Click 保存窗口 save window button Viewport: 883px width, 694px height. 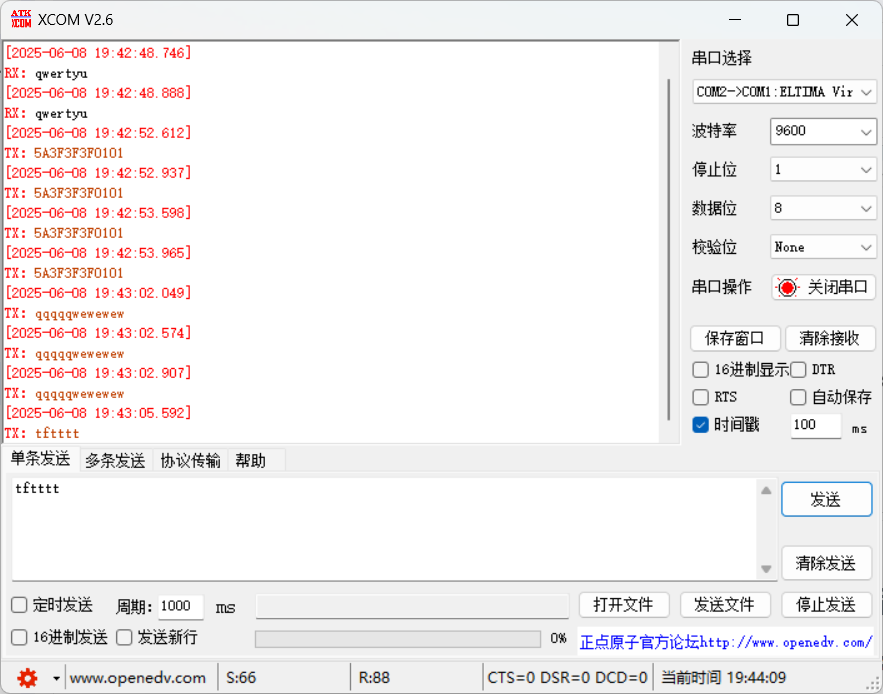tap(735, 339)
